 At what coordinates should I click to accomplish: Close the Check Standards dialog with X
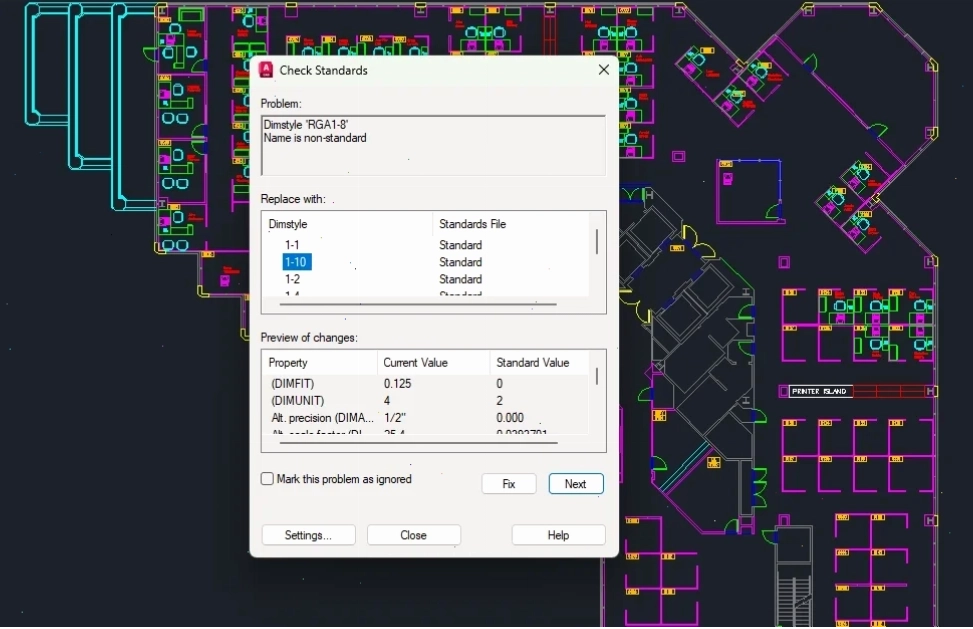point(604,70)
